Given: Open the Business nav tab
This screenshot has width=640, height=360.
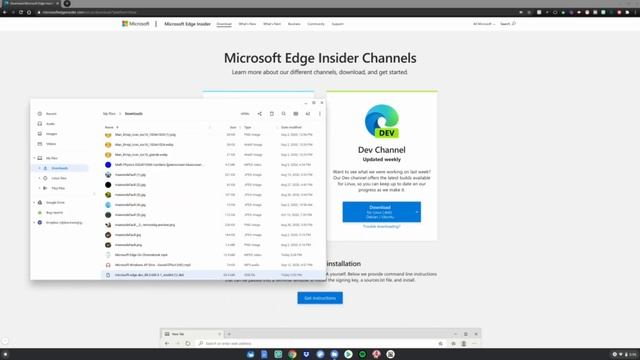Looking at the screenshot, I should 294,24.
